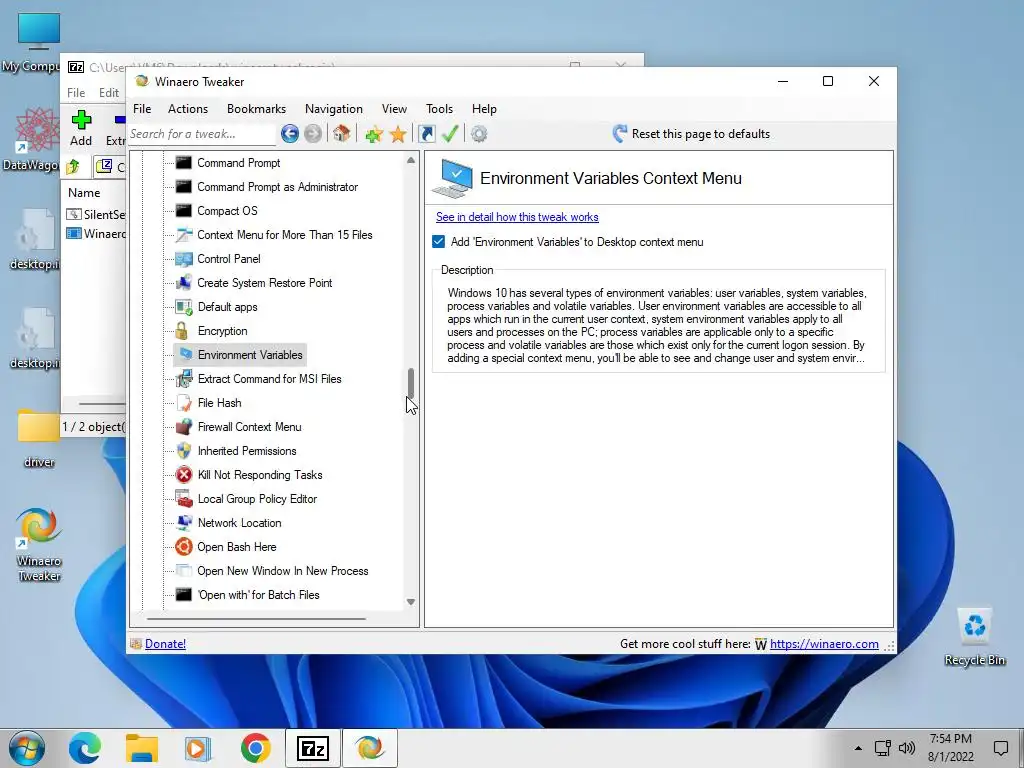This screenshot has width=1024, height=768.
Task: Show hidden tray icons arrow
Action: tap(858, 748)
